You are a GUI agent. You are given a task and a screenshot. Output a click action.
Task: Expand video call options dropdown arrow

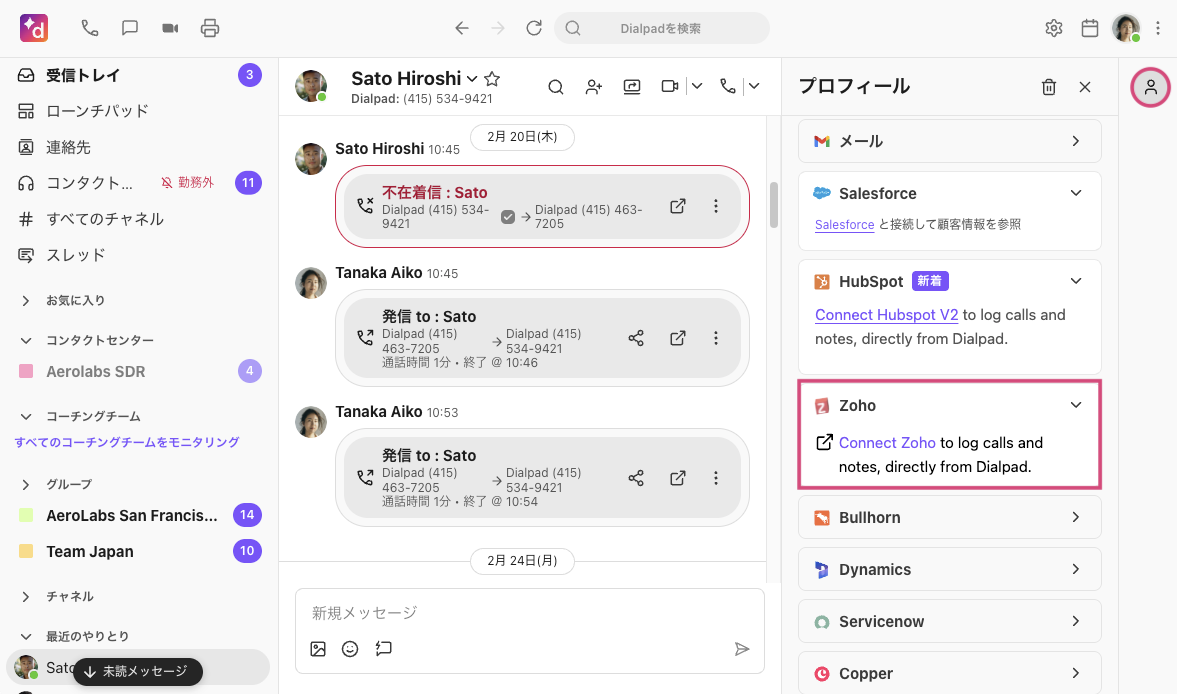click(x=697, y=86)
